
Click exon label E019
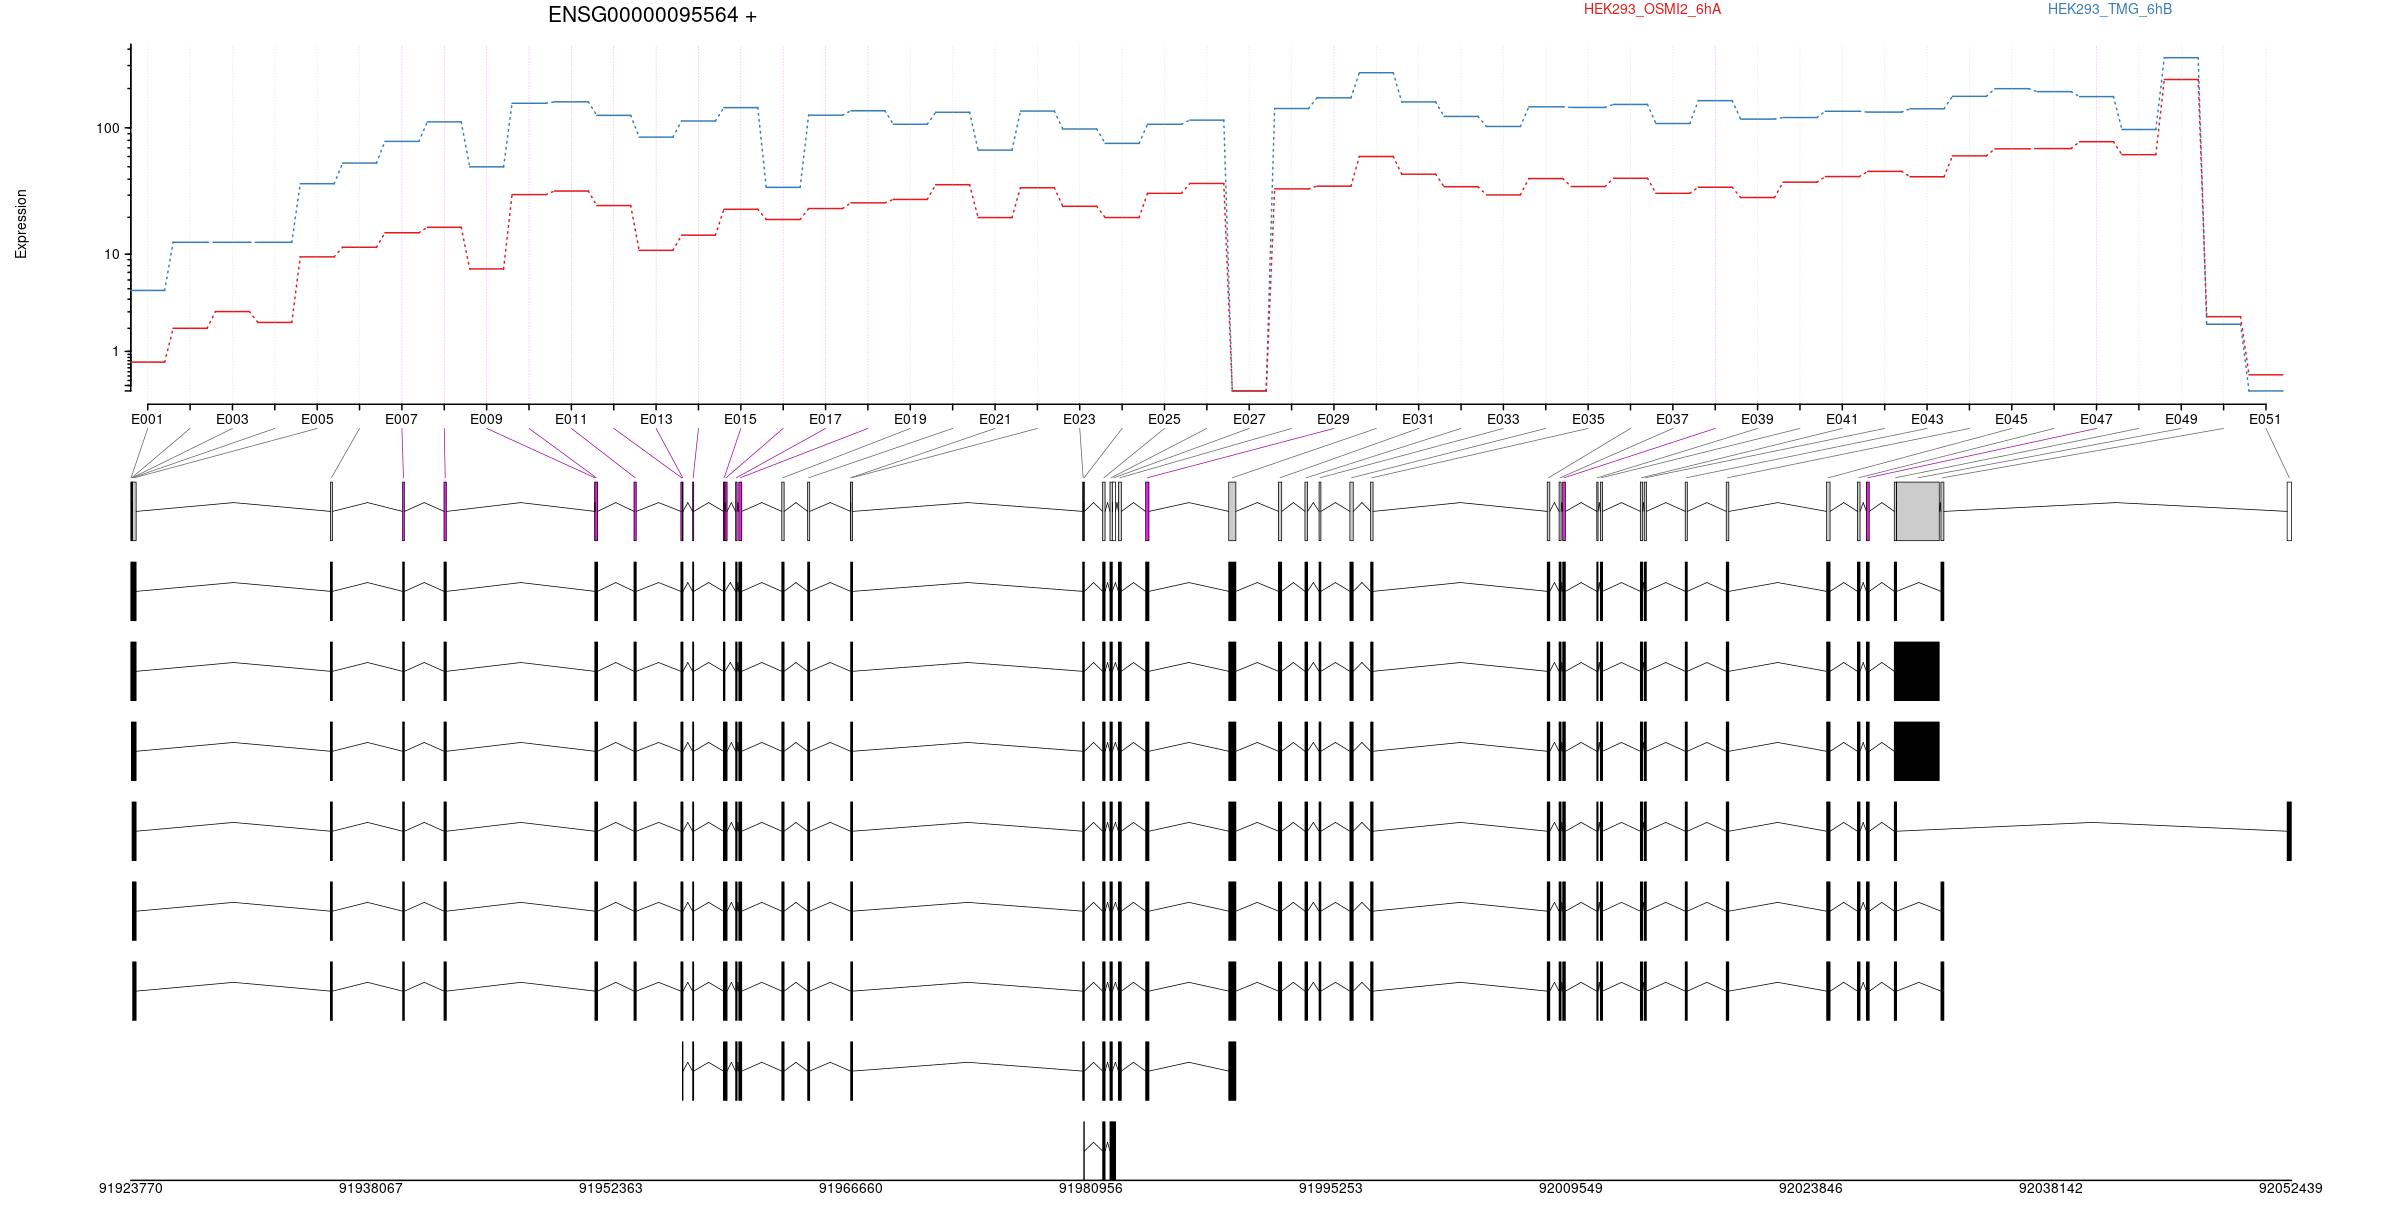[910, 419]
